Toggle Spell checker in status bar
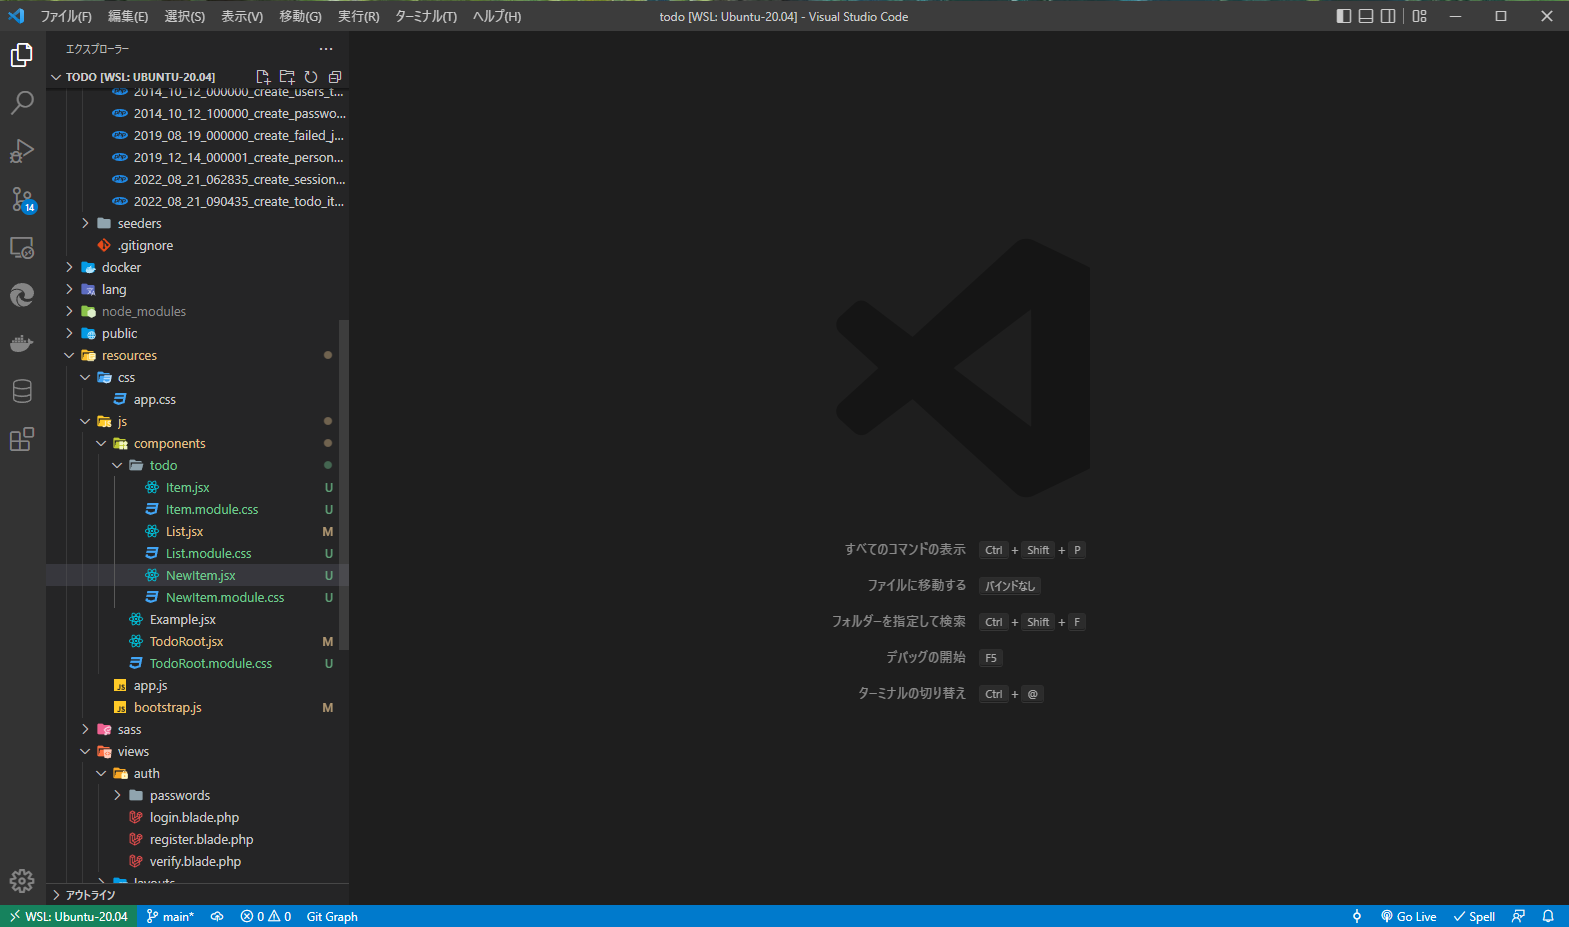Screen dimensions: 1569x927 [x=1474, y=916]
